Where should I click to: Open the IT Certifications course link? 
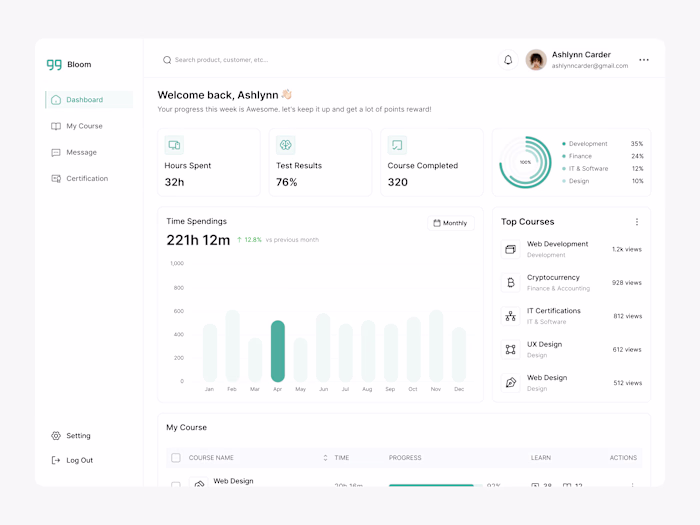(x=554, y=311)
